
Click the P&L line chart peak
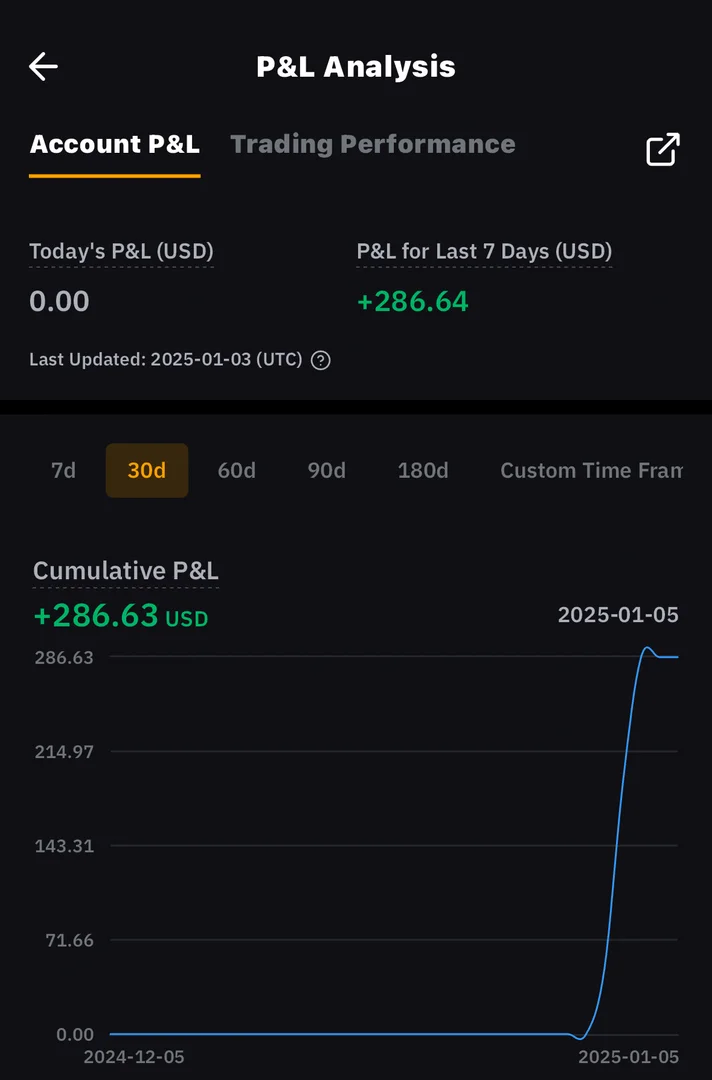[x=647, y=649]
